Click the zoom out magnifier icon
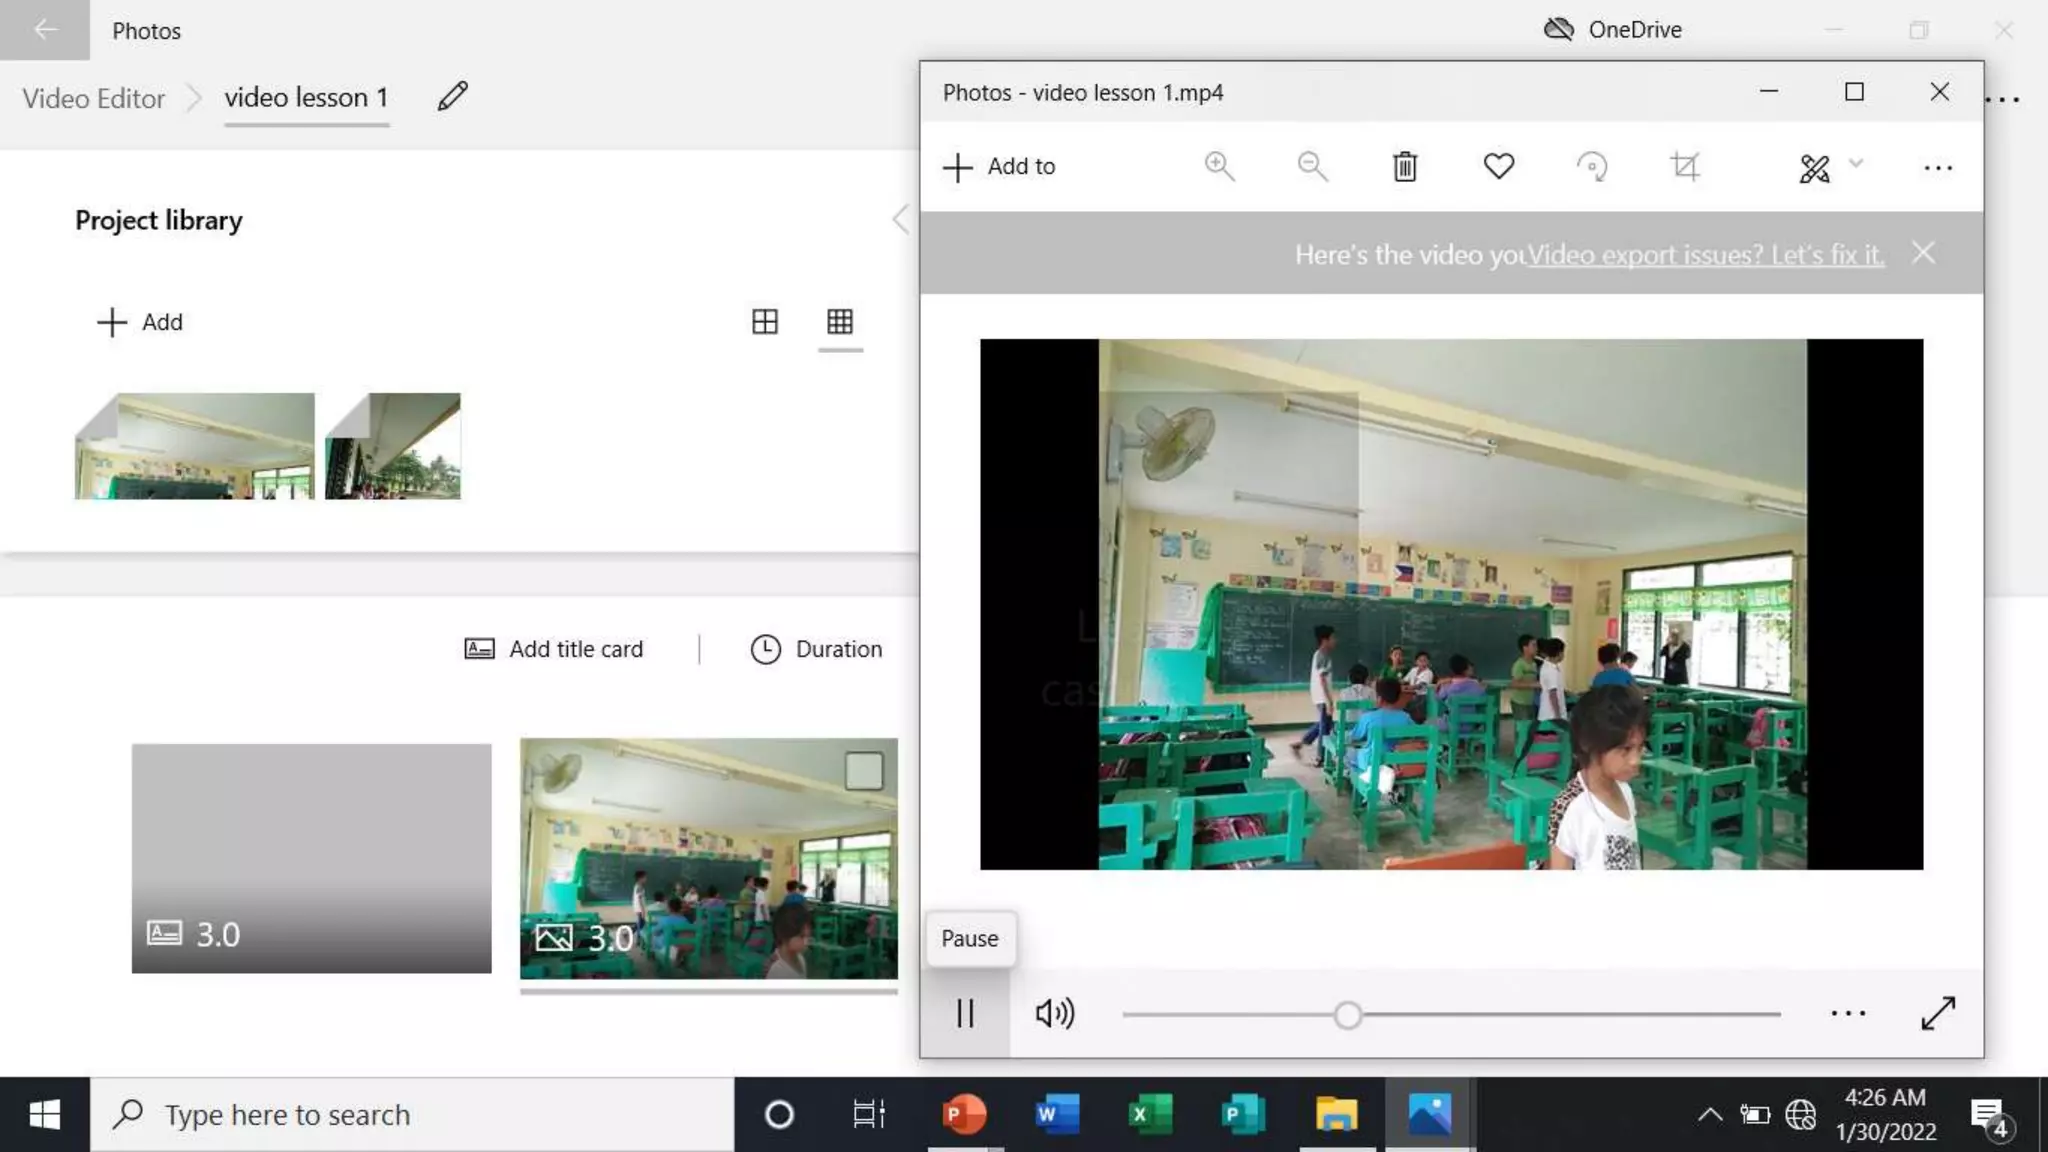The image size is (2048, 1152). (1312, 166)
